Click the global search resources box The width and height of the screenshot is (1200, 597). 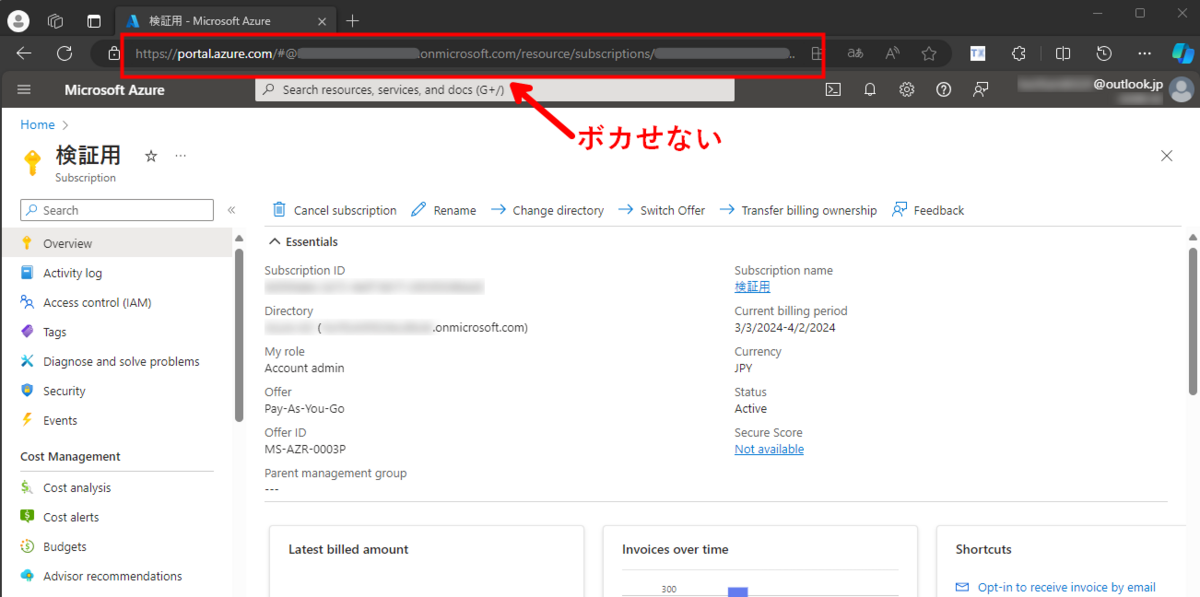[x=495, y=90]
